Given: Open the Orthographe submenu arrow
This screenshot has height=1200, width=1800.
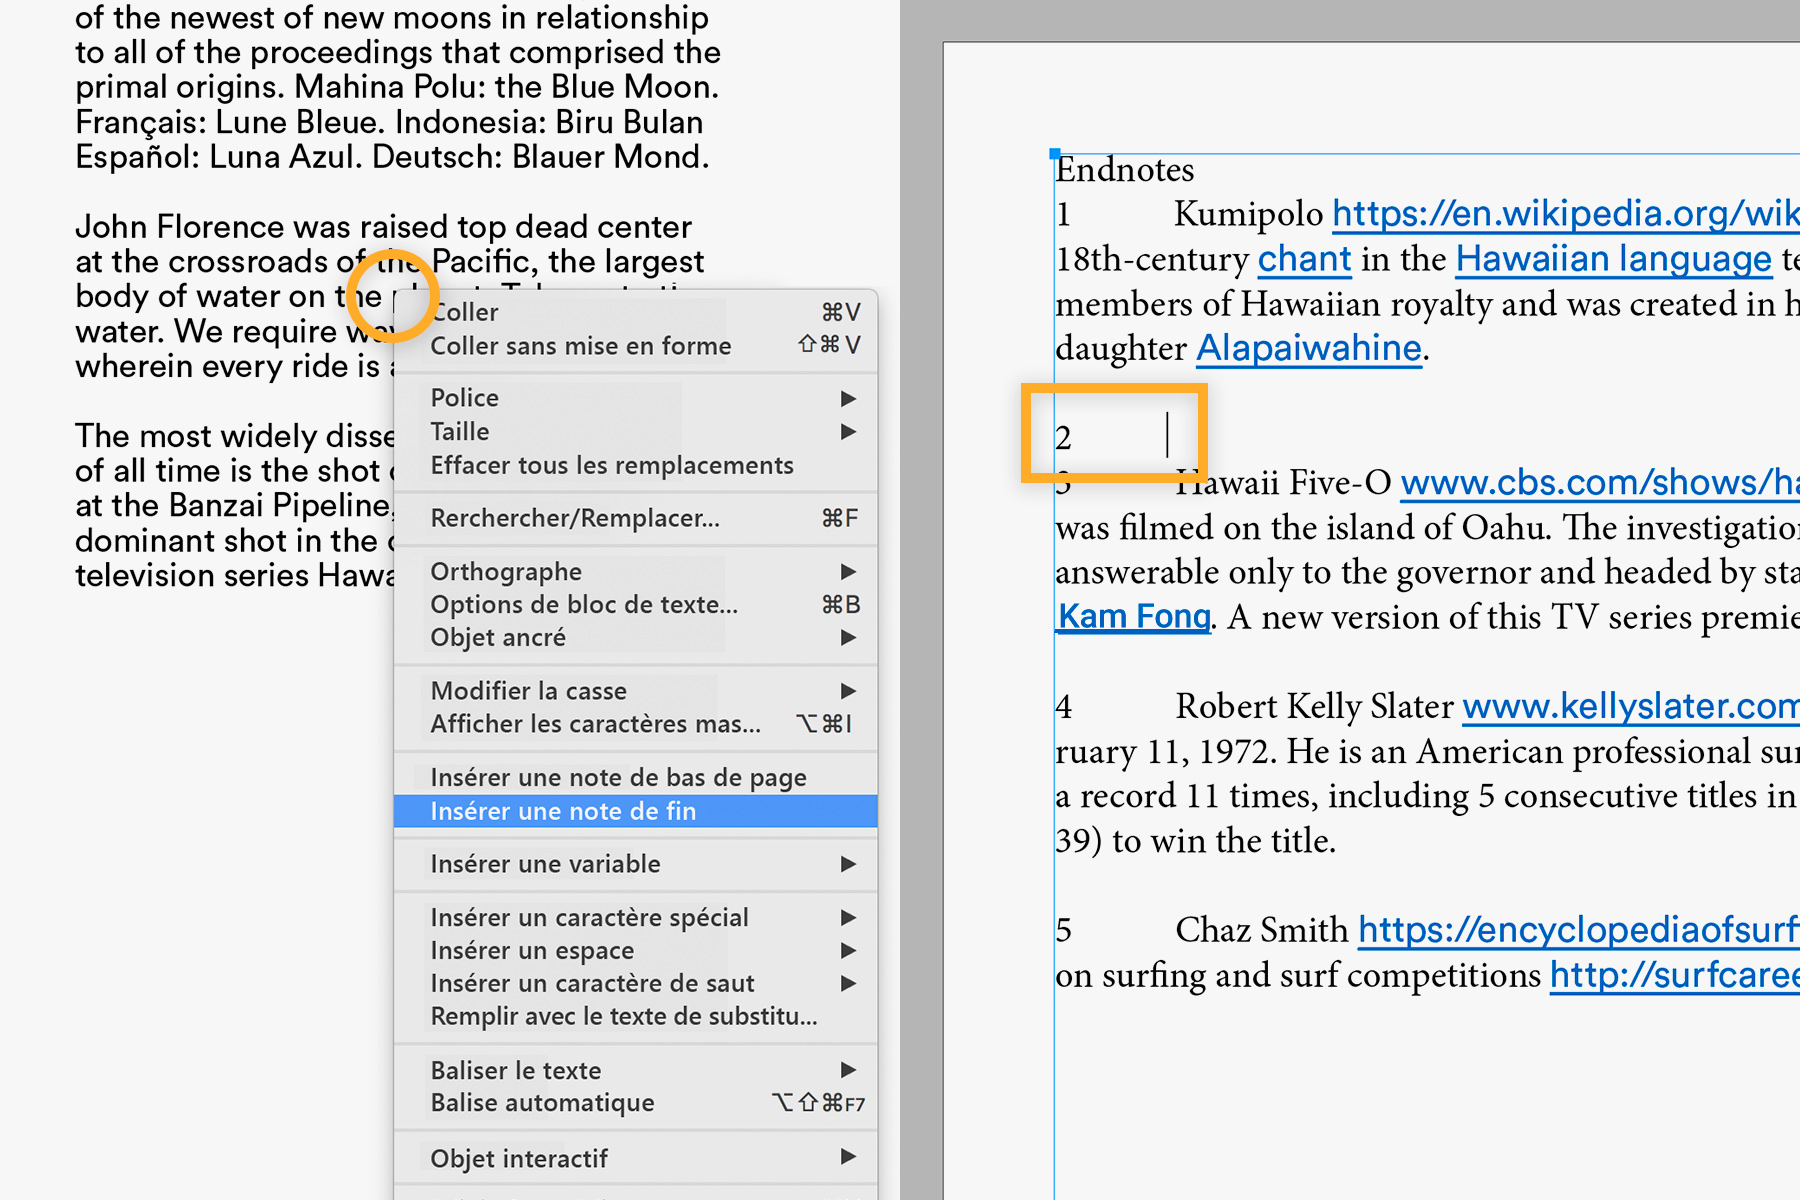Looking at the screenshot, I should point(848,571).
